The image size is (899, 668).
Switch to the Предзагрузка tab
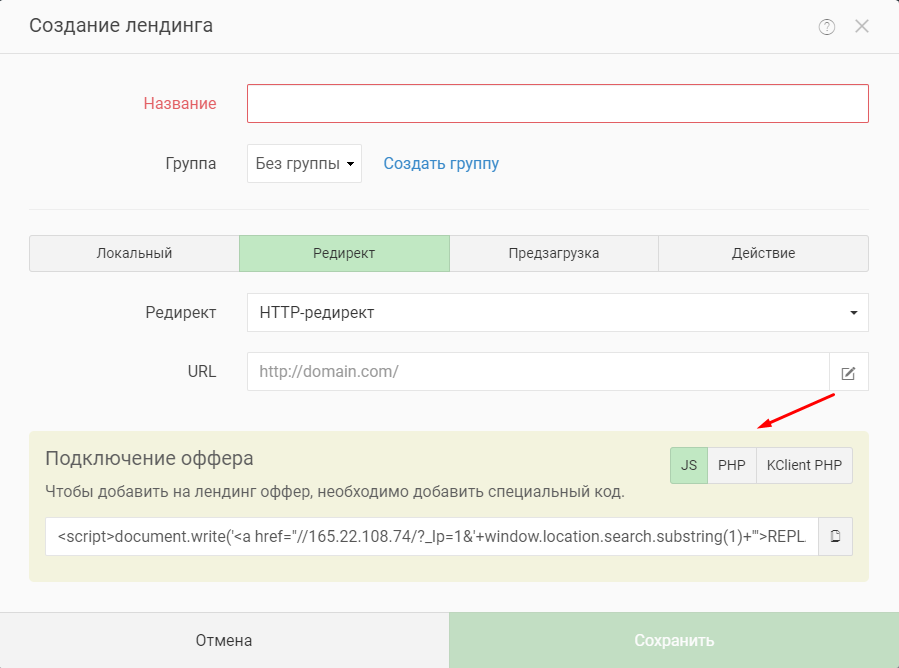tap(554, 253)
